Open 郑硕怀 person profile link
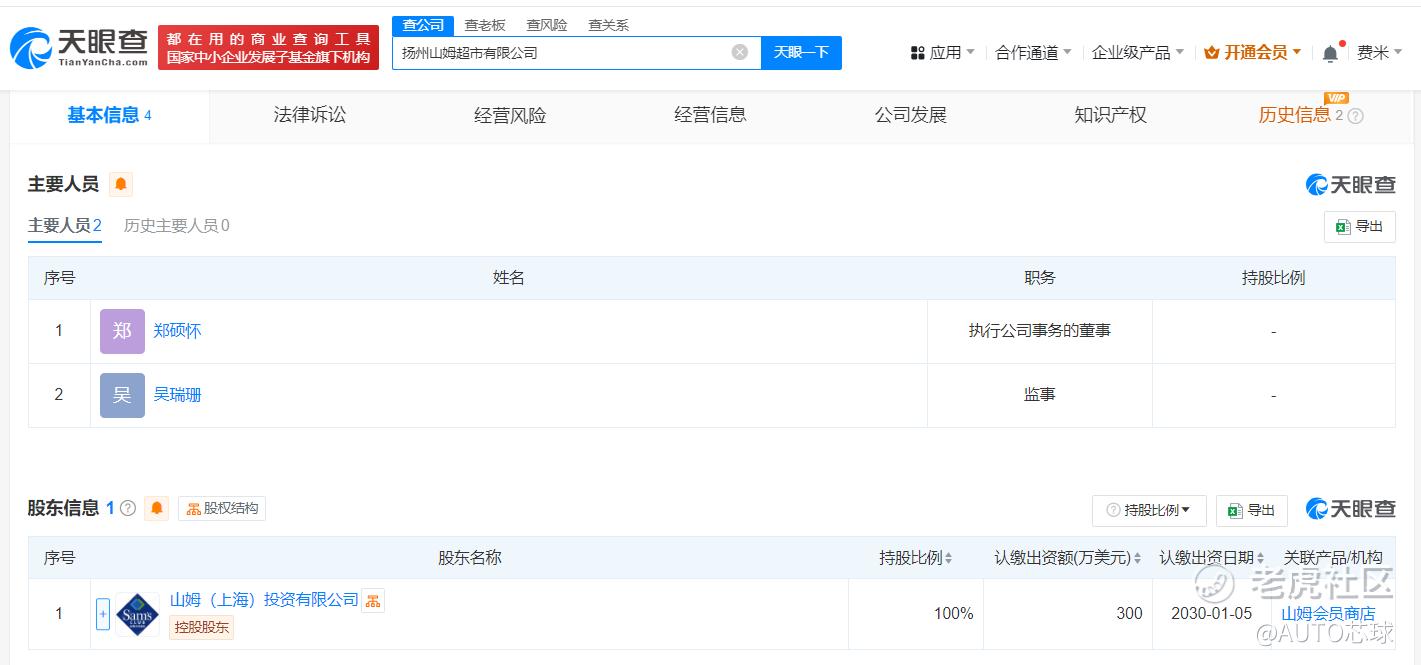1421x665 pixels. coord(177,331)
